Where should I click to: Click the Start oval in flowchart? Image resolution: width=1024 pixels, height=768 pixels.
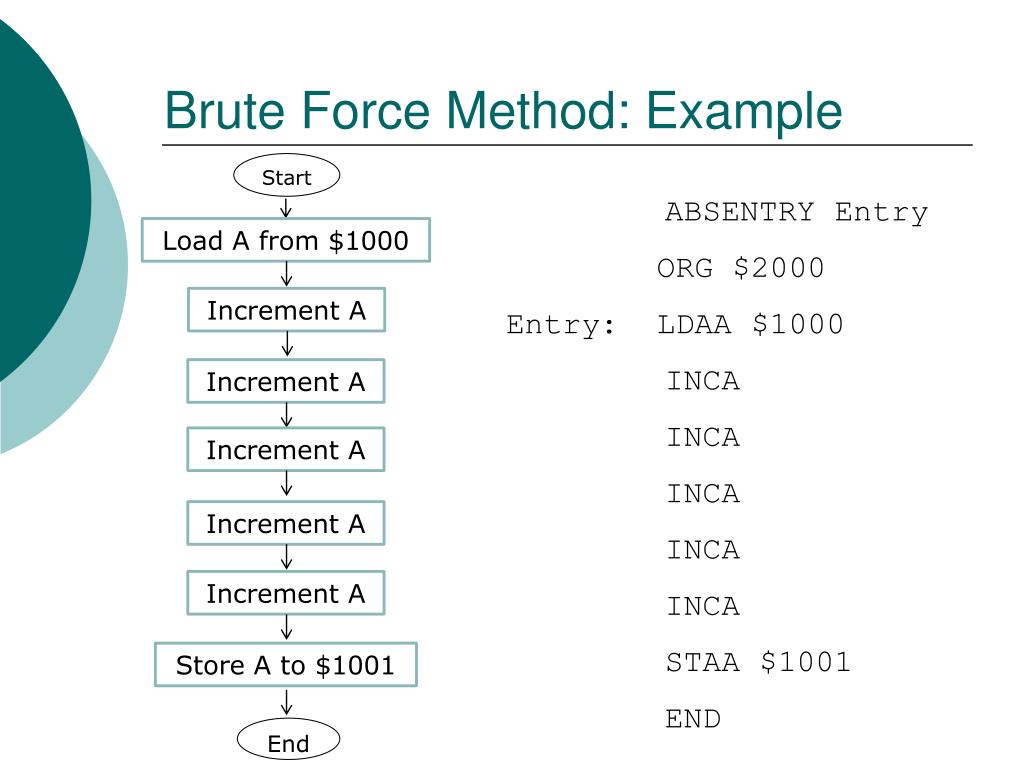tap(286, 176)
